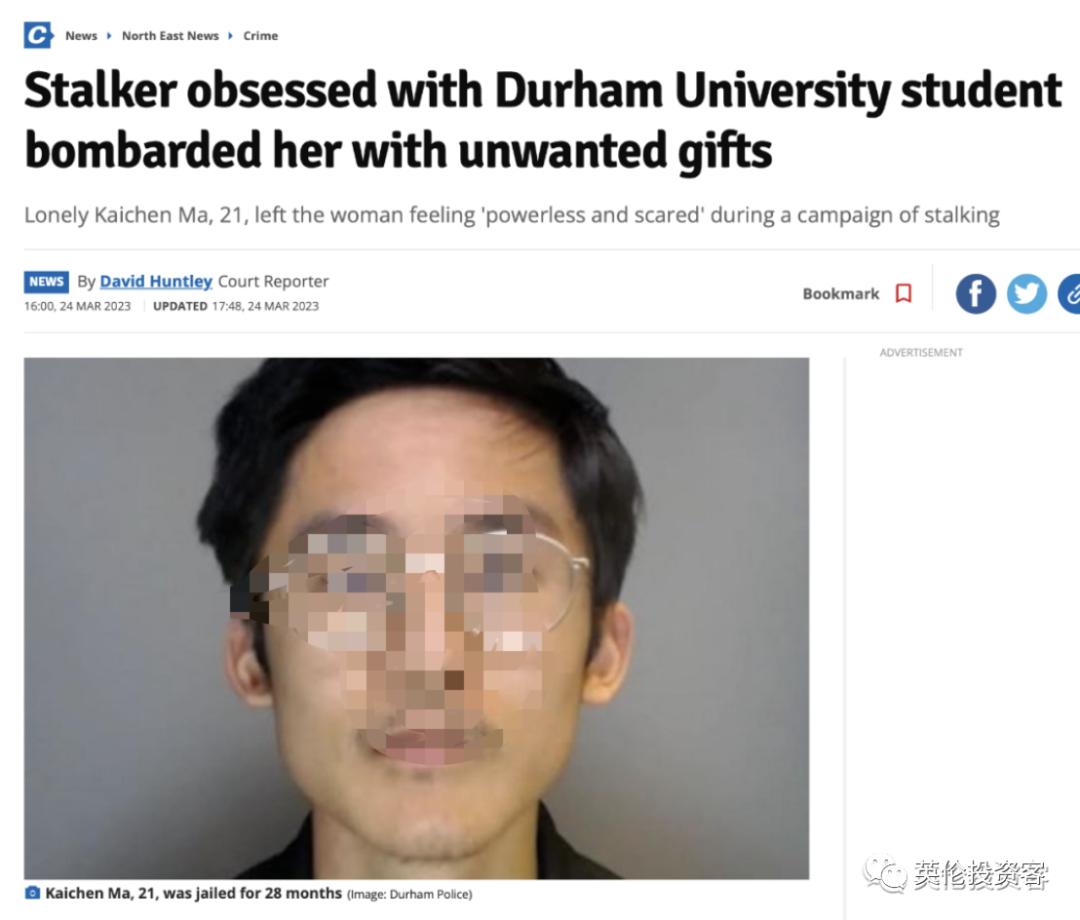Click arrow before Crime breadcrumb

(231, 36)
